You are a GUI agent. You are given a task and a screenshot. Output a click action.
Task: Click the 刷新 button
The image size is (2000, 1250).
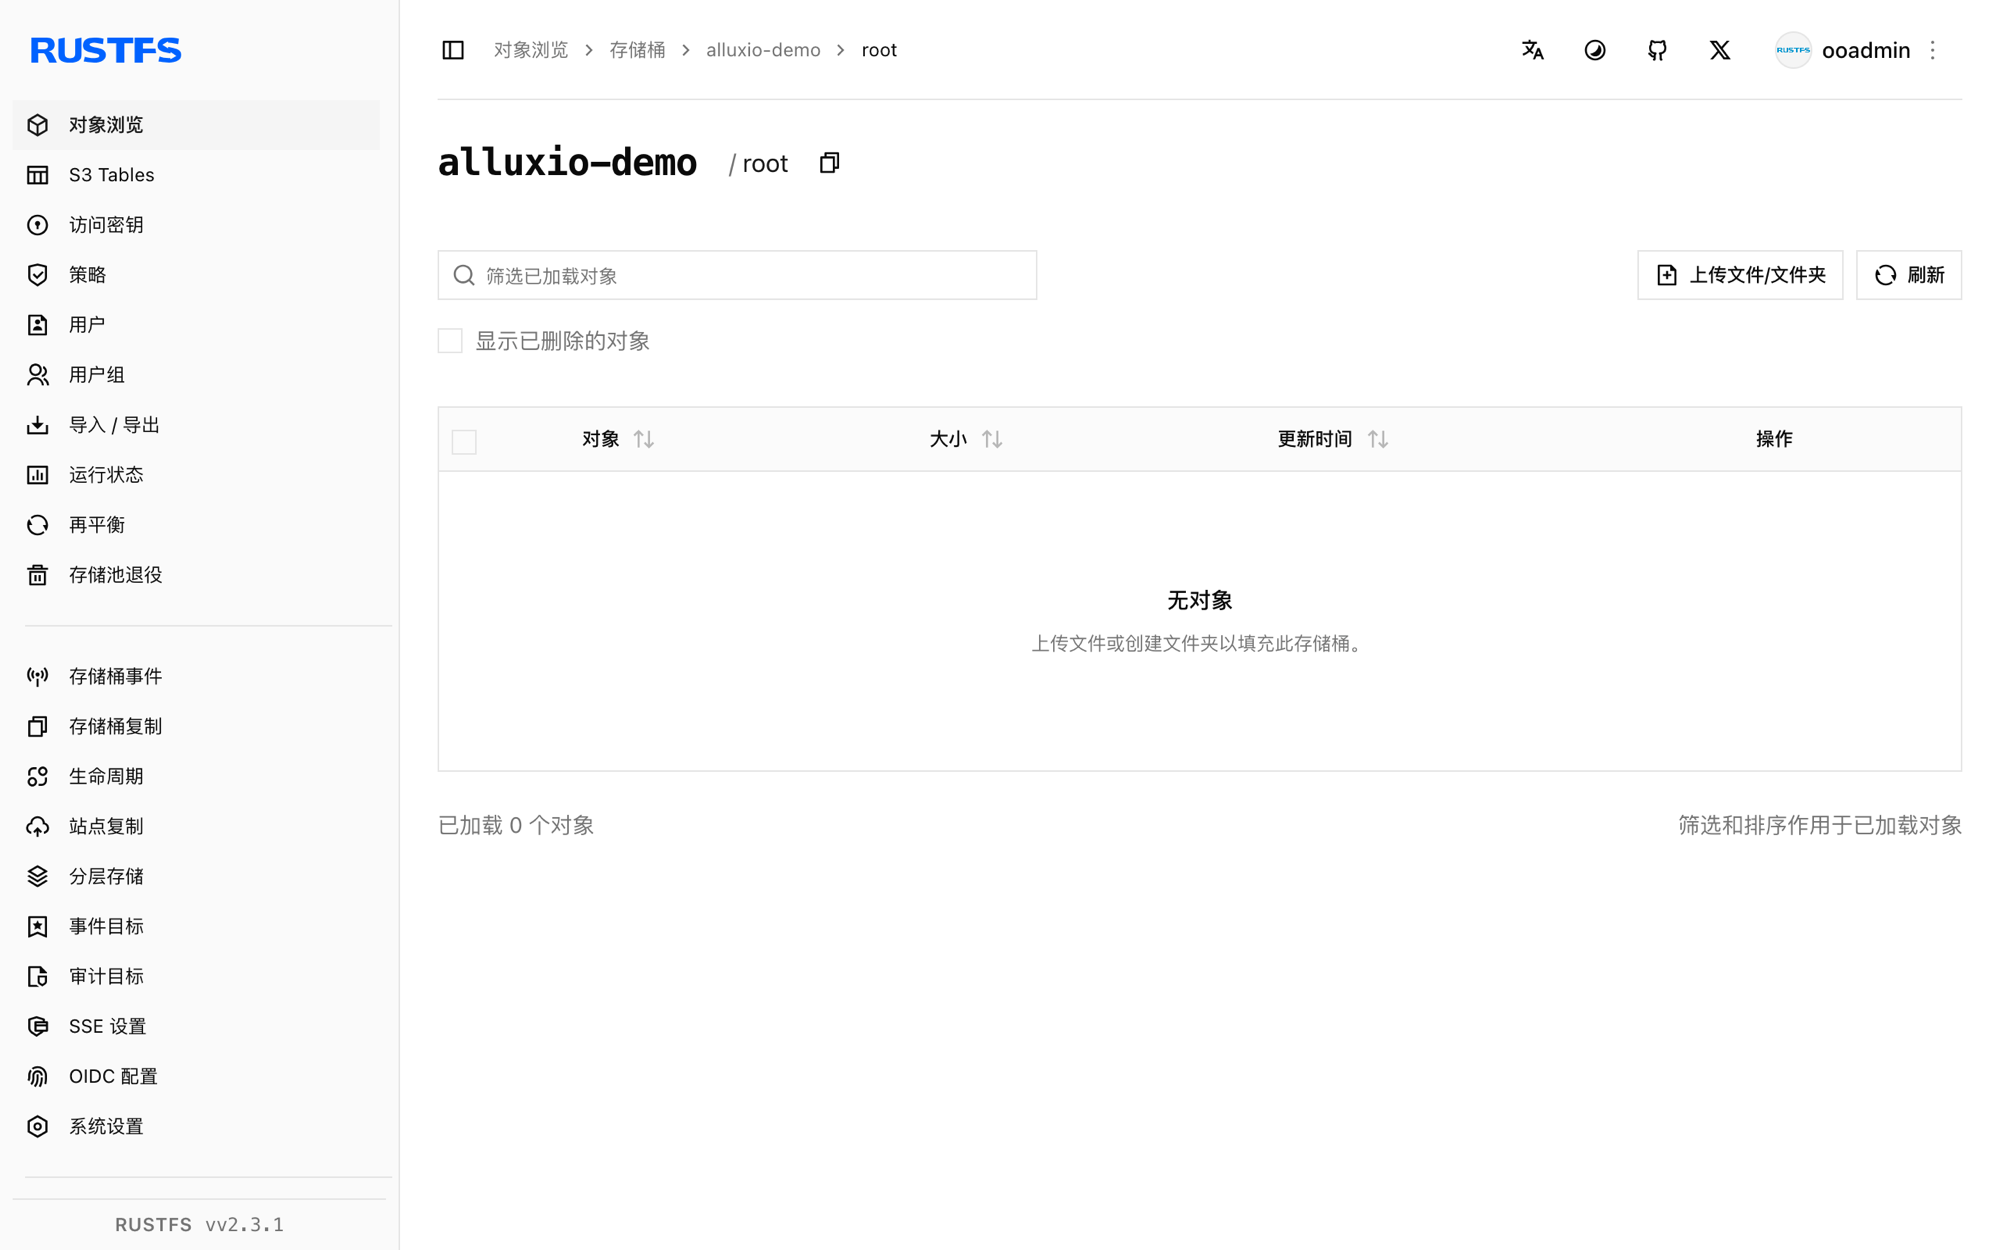(1909, 275)
